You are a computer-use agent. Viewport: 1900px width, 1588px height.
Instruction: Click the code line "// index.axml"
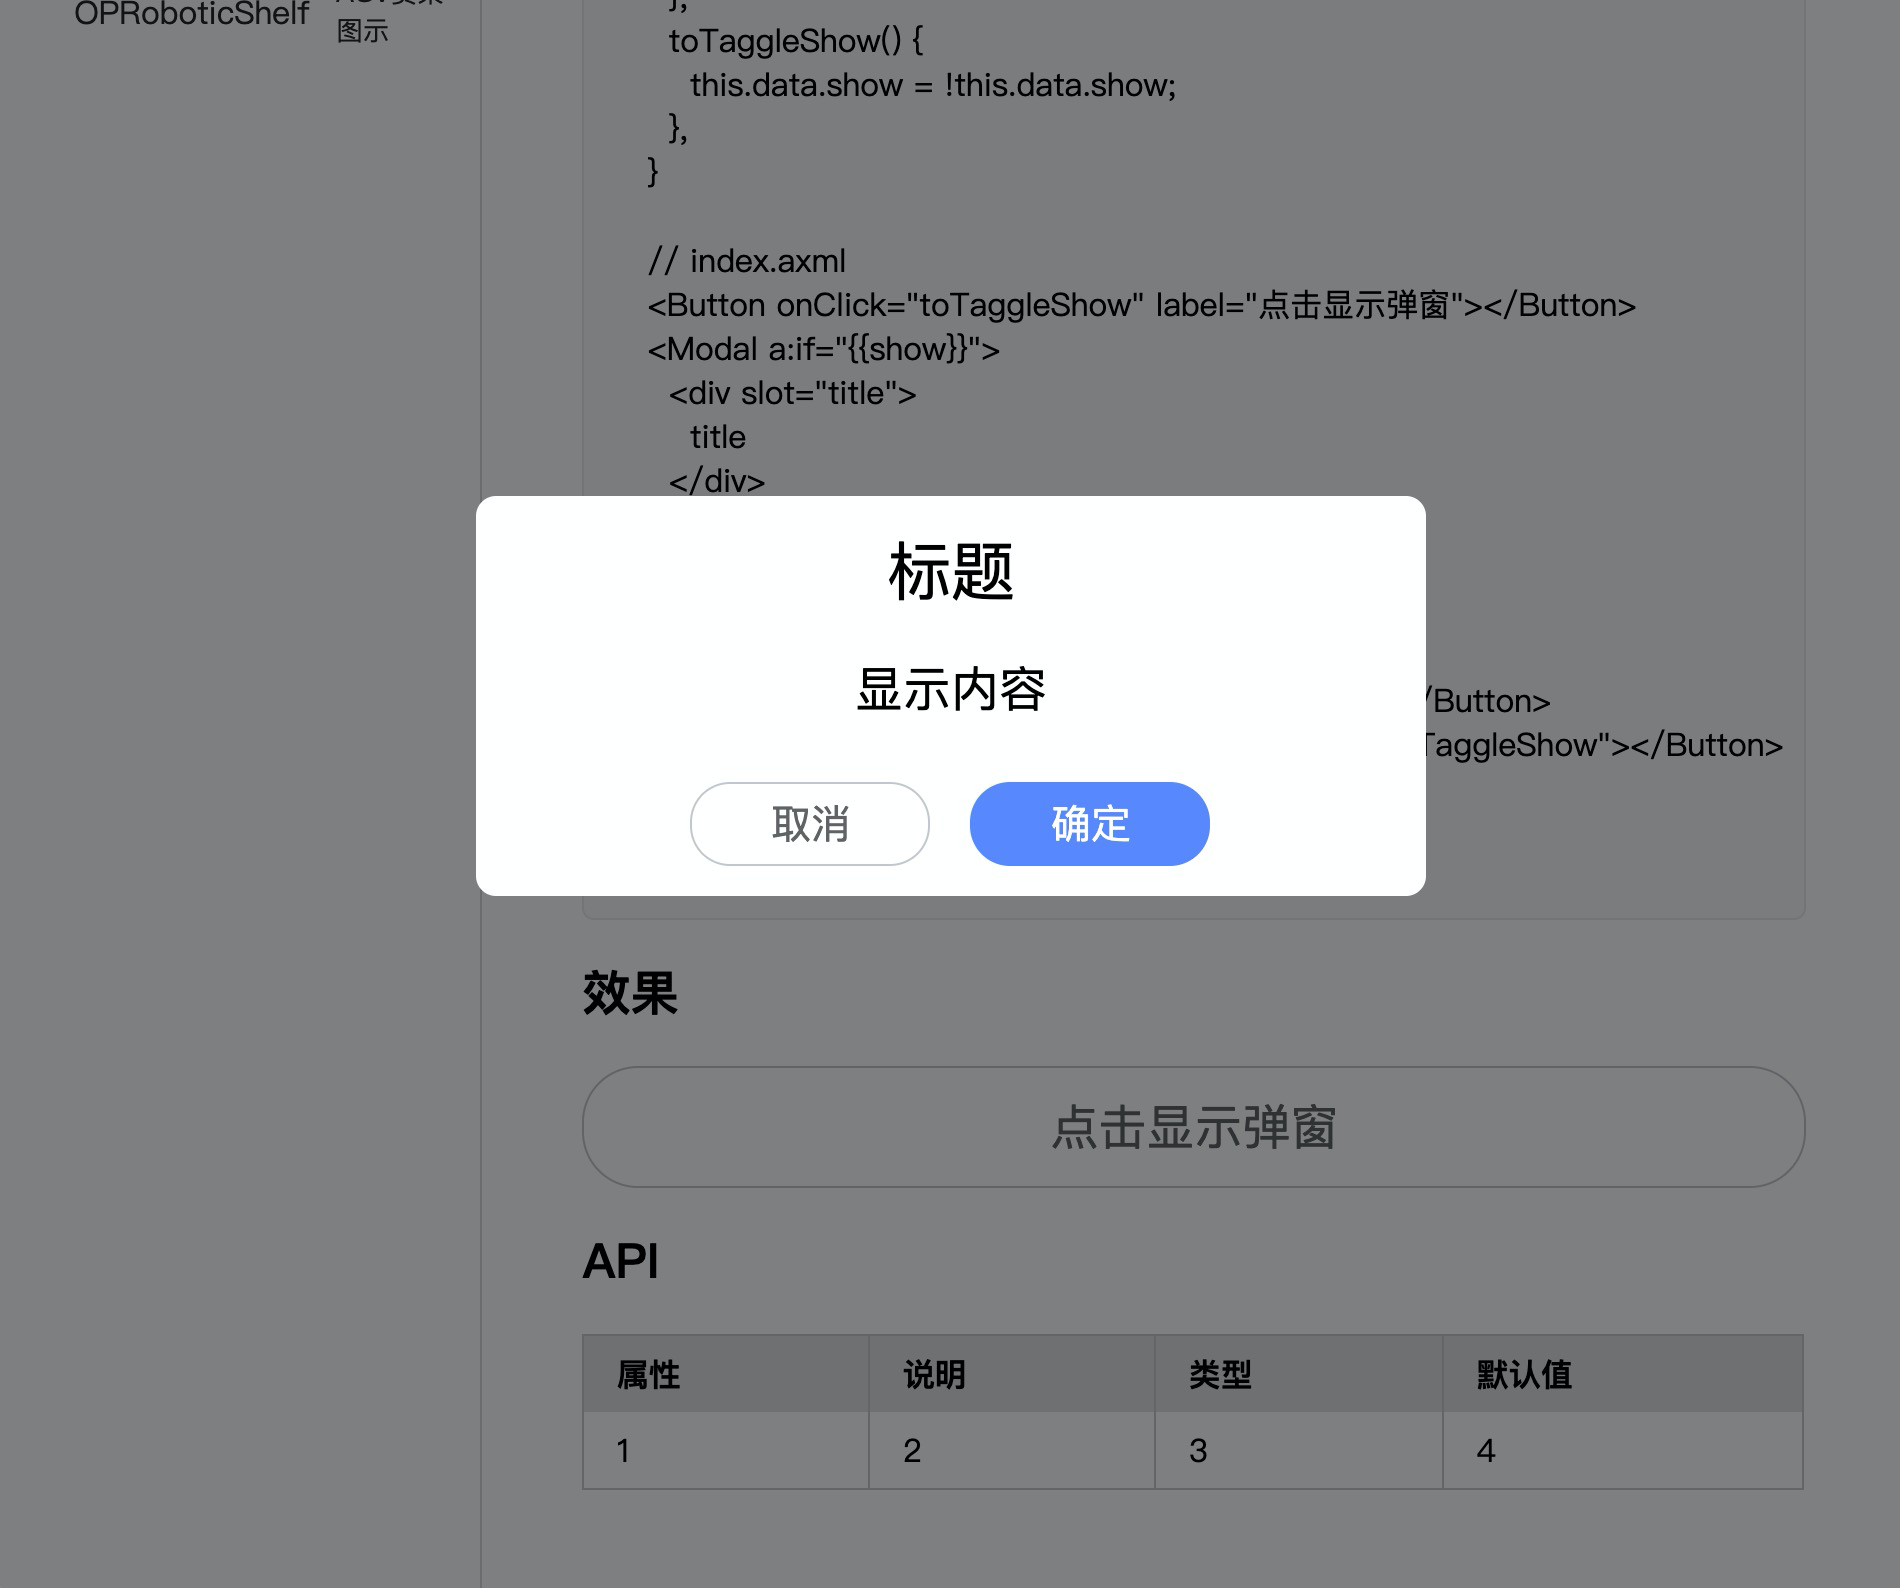pos(747,261)
